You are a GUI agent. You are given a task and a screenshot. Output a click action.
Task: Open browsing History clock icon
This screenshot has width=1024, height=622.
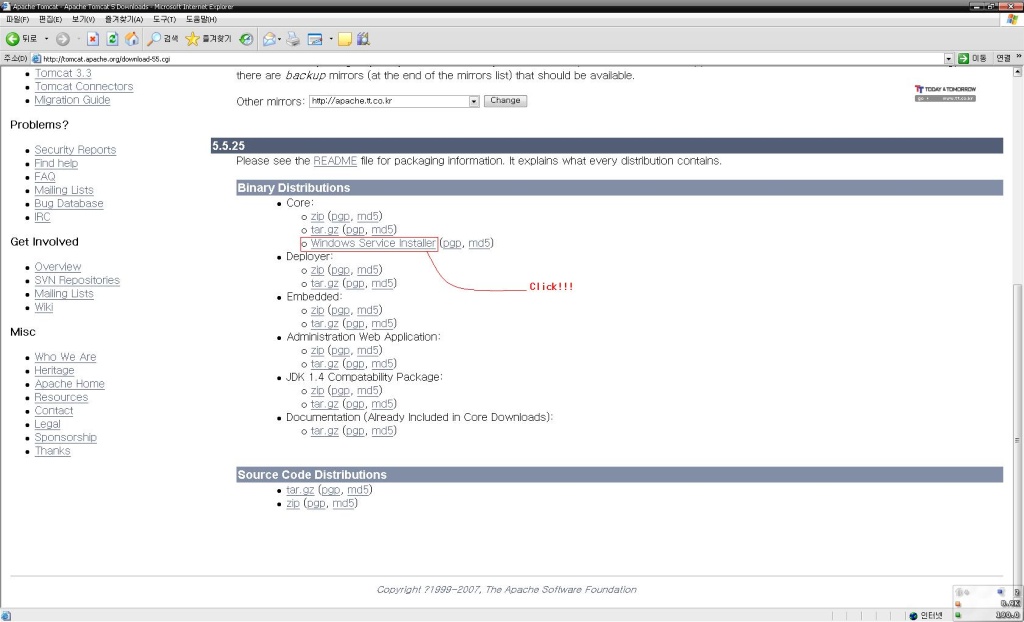tap(246, 39)
